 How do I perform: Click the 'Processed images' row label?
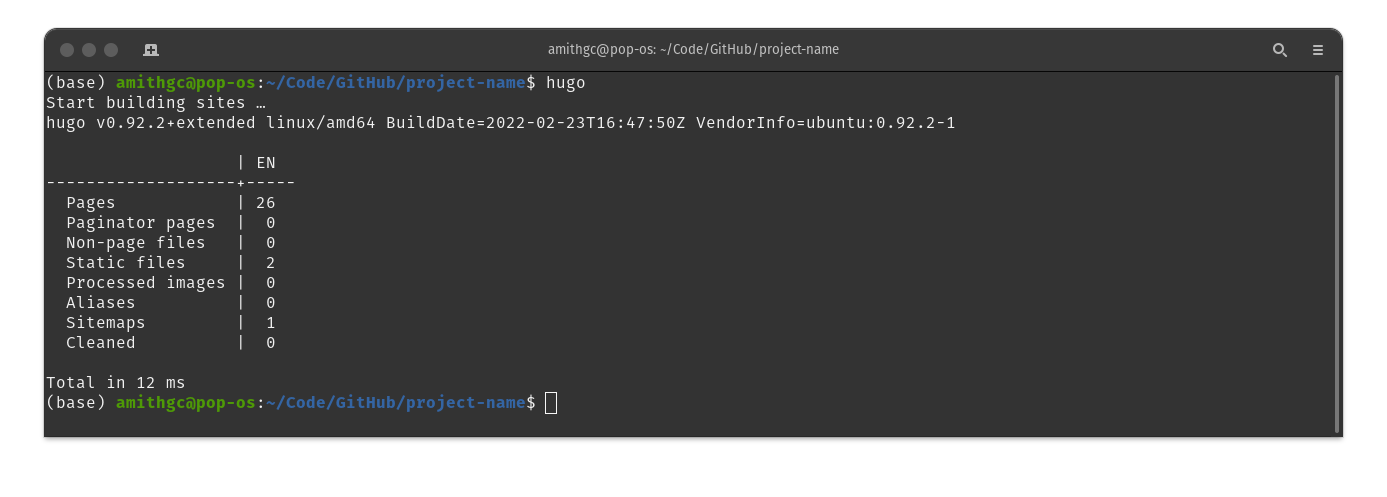(x=146, y=283)
